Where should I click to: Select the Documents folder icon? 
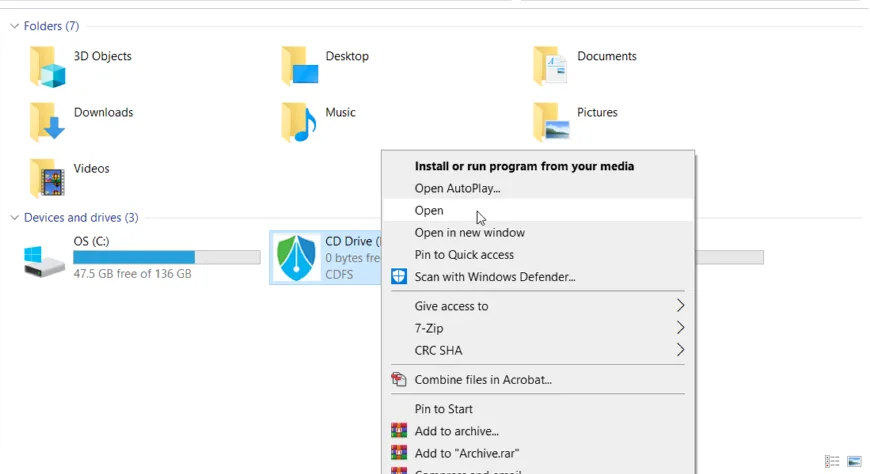(550, 67)
